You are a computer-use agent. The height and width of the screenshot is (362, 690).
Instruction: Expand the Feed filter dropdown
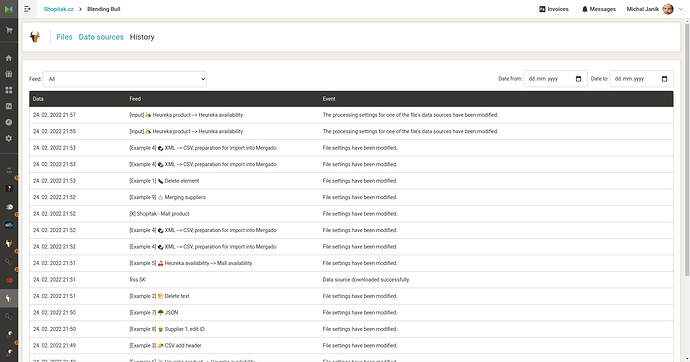125,79
